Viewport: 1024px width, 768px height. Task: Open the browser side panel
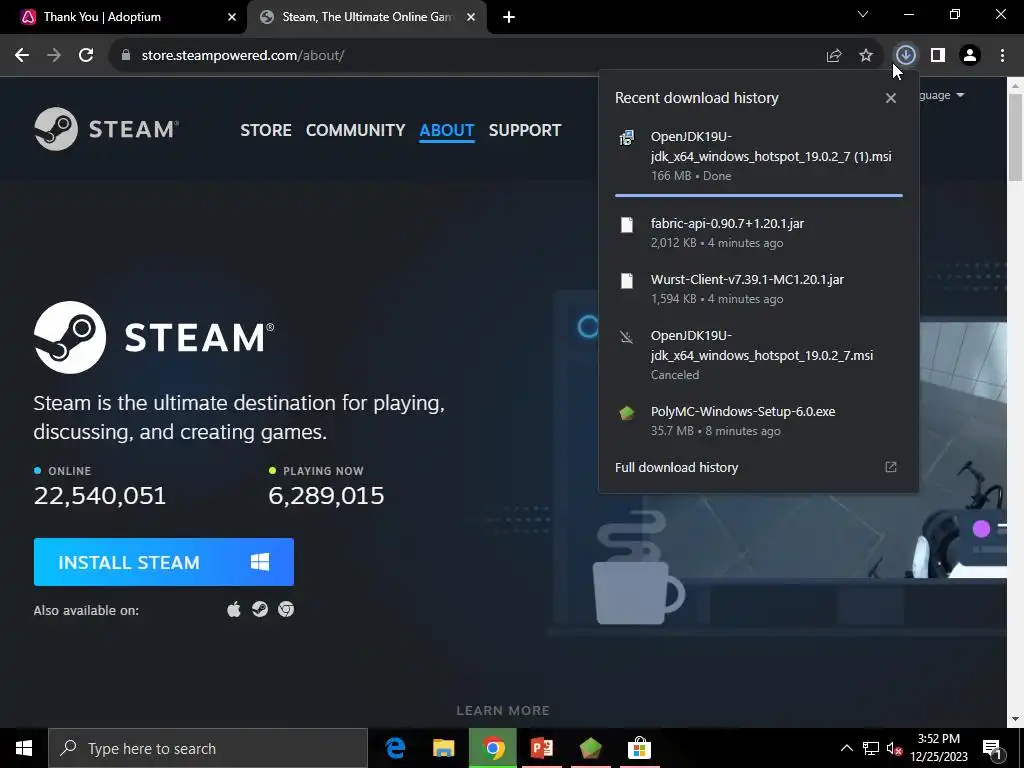(938, 56)
